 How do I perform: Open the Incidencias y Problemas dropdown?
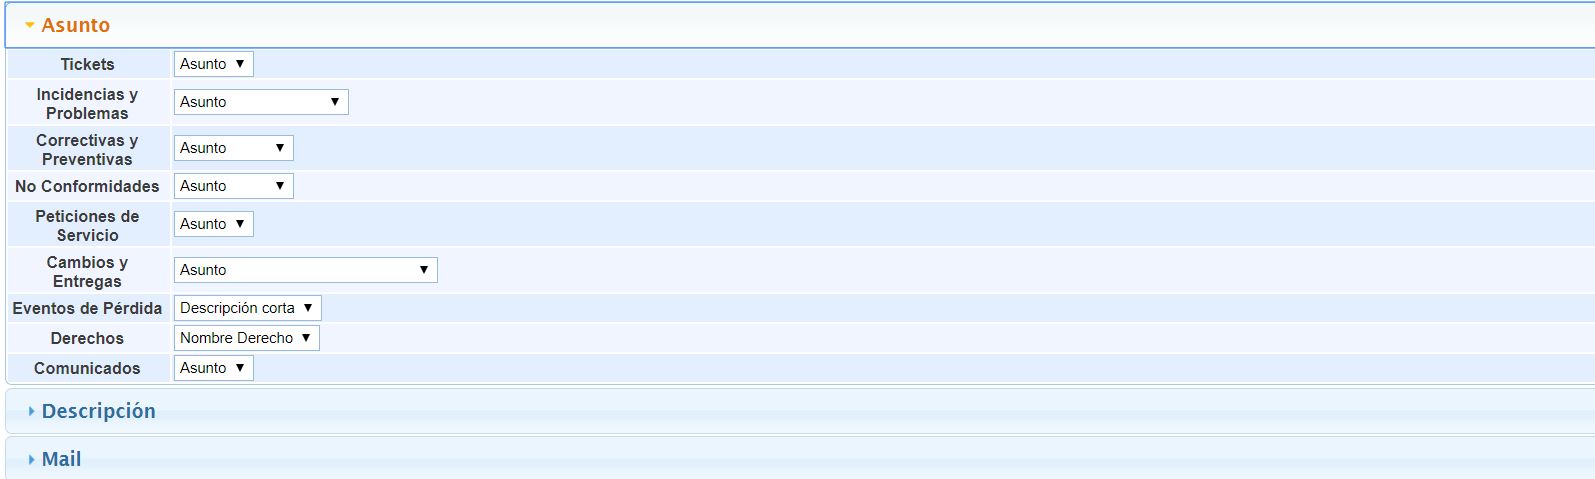click(x=260, y=102)
